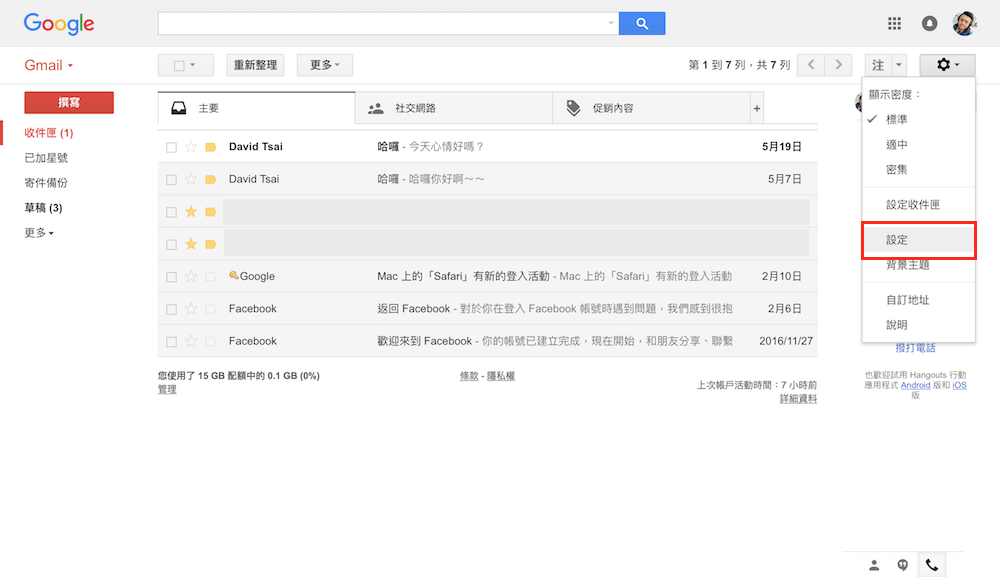Click the blue search magnifier button

click(641, 23)
